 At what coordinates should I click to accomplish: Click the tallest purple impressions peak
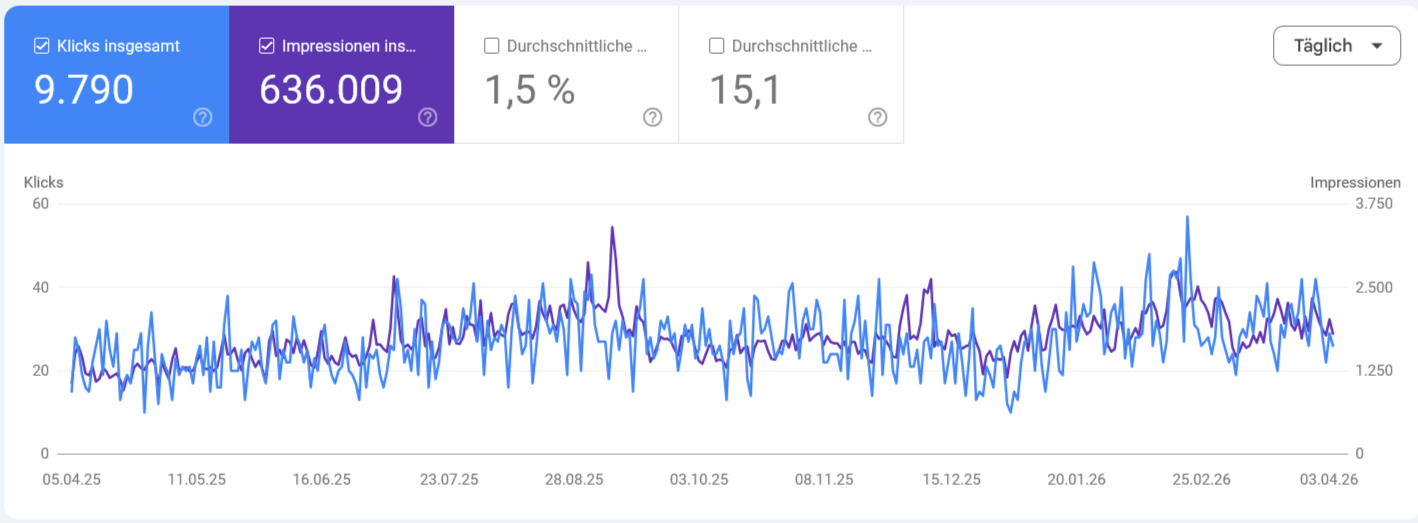(x=612, y=228)
